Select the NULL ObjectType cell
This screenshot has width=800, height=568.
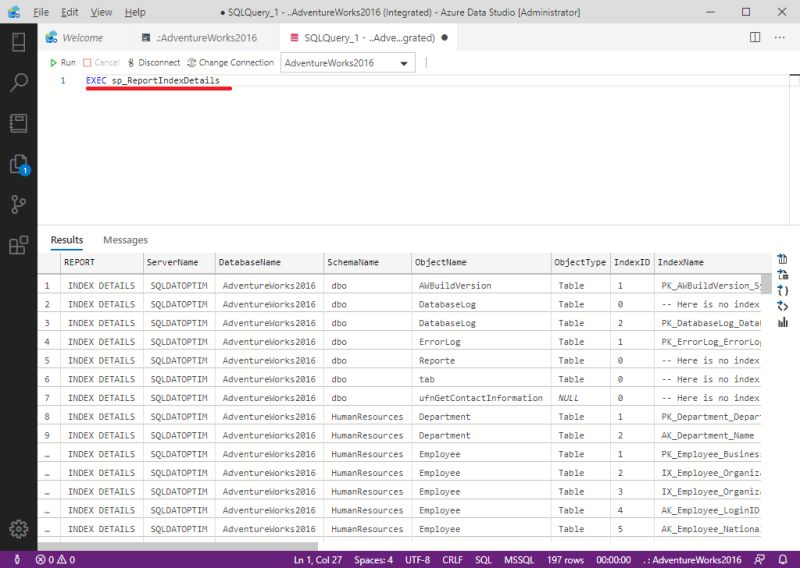pos(581,398)
